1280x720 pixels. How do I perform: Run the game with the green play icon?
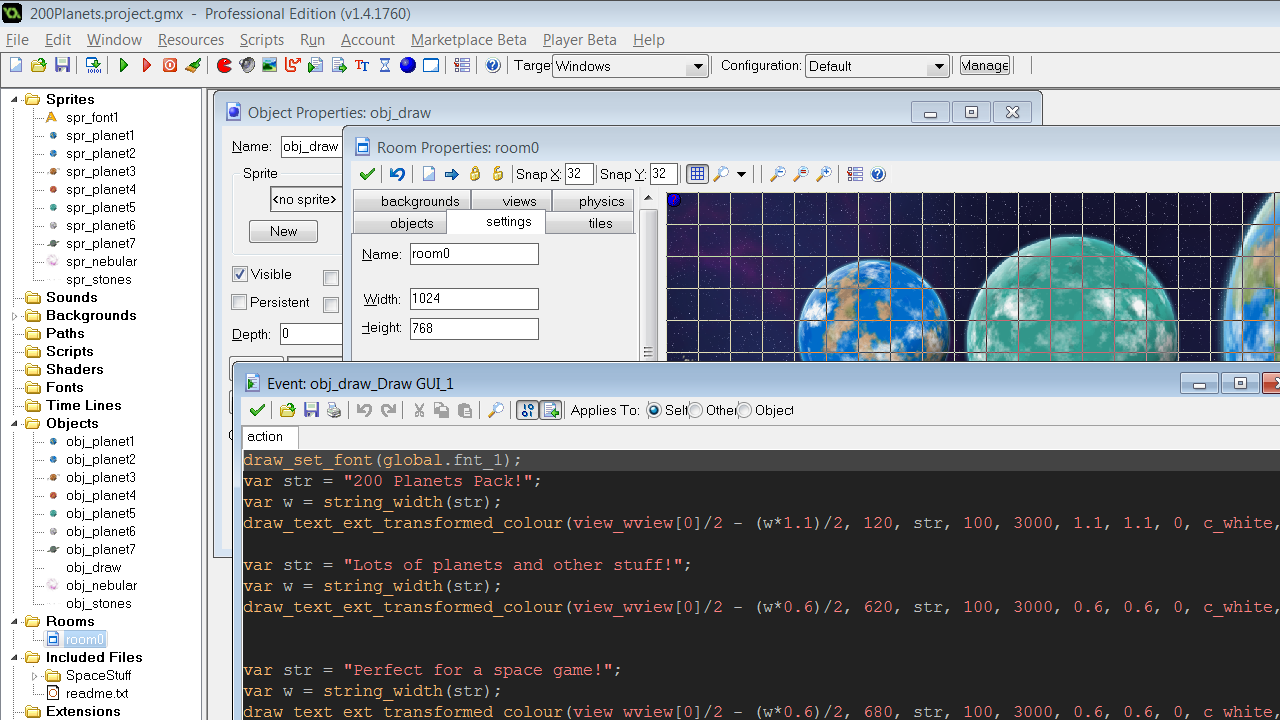tap(124, 64)
